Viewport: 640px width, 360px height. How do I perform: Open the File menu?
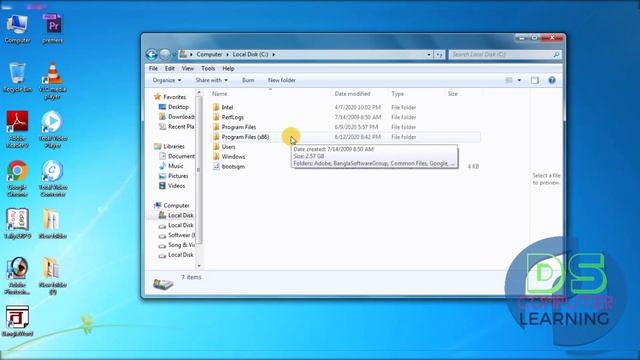coord(153,69)
